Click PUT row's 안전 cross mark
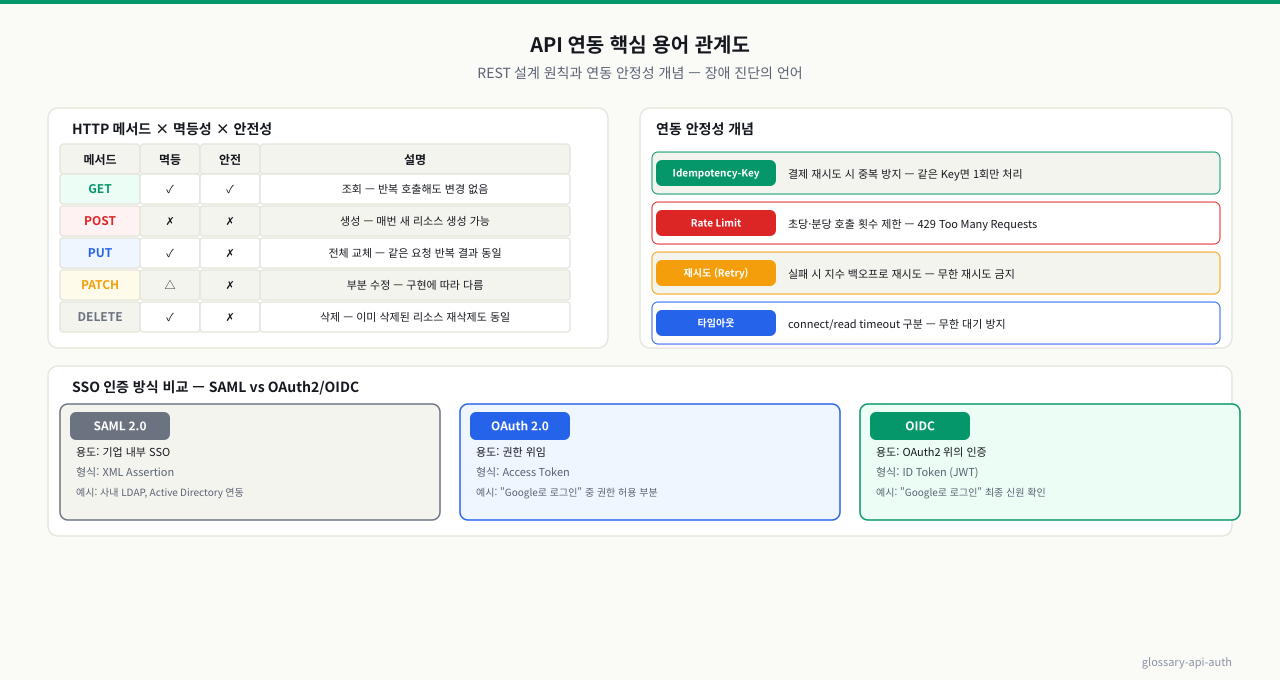The width and height of the screenshot is (1280, 680). (x=230, y=253)
